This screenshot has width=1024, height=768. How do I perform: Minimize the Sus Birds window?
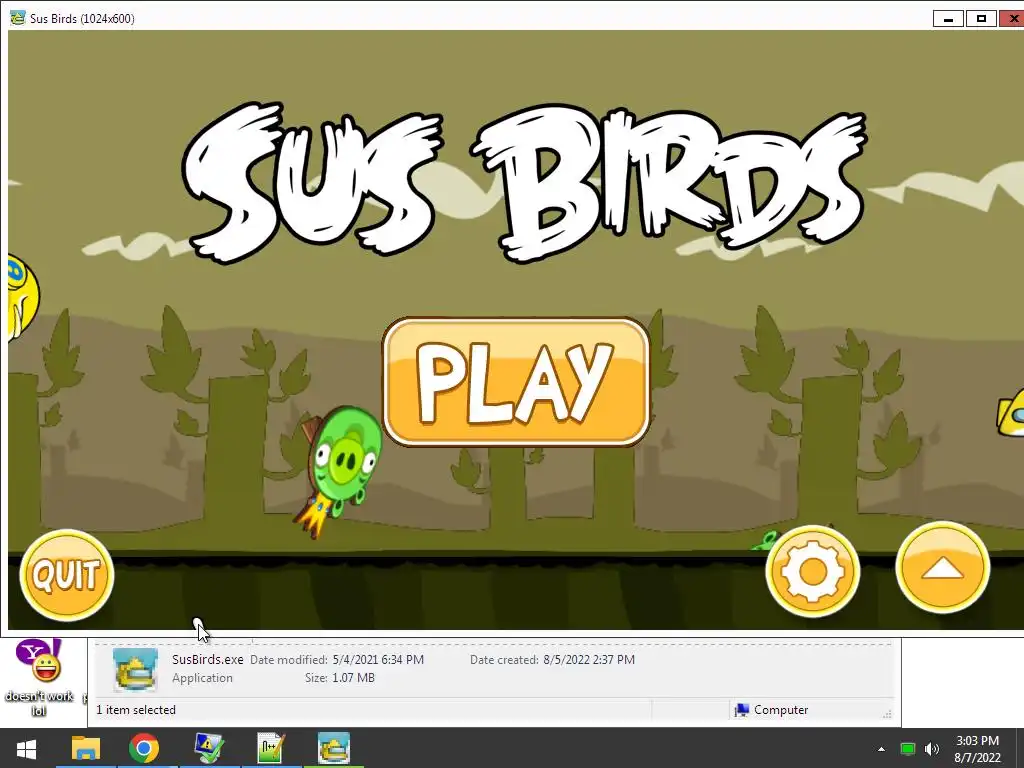pos(948,18)
